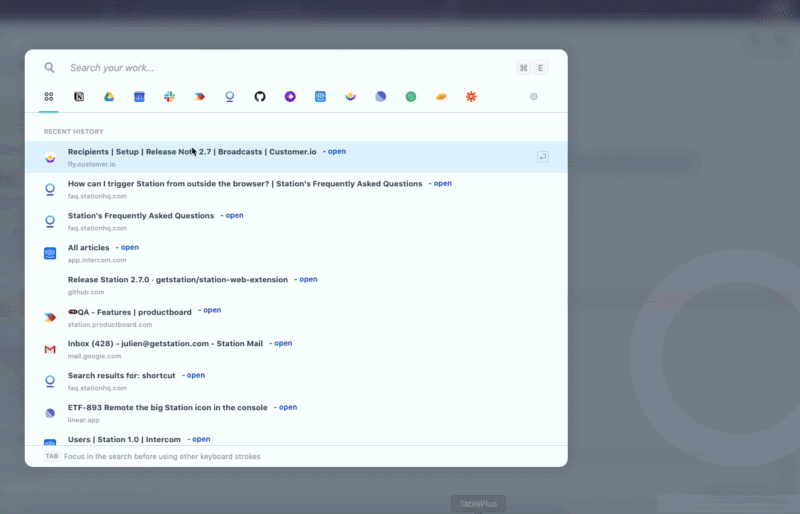800x514 pixels.
Task: Select 'All articles' history entry
Action: coord(296,253)
